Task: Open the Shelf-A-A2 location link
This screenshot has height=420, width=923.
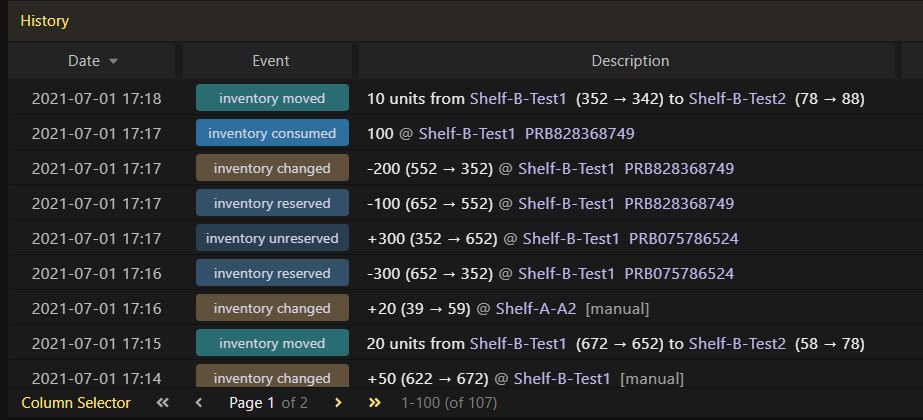Action: [x=536, y=309]
